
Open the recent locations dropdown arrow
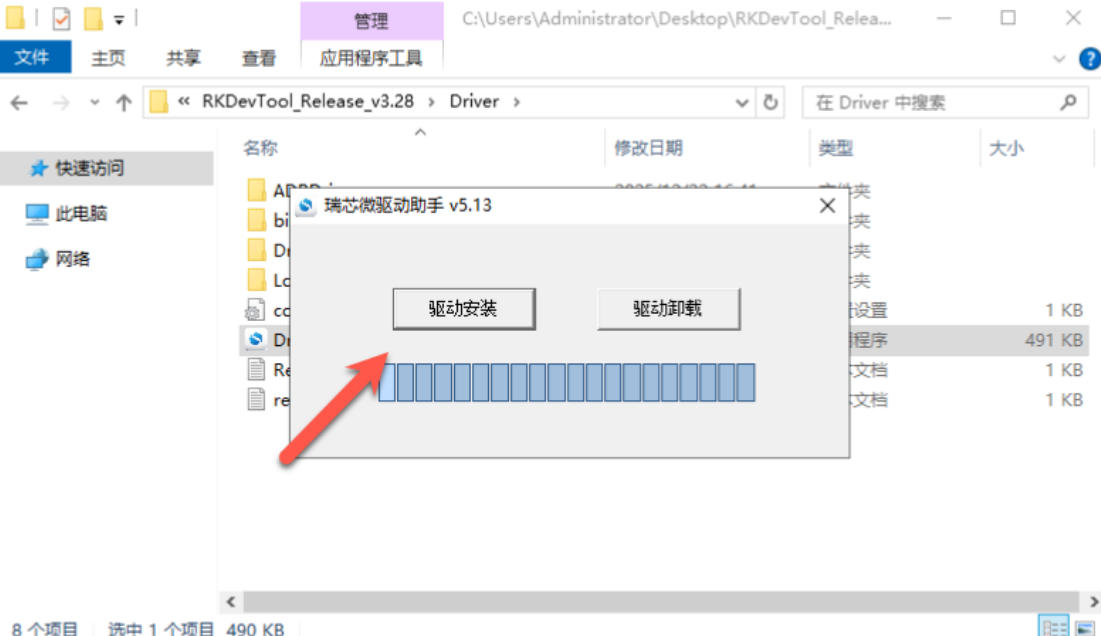[95, 102]
